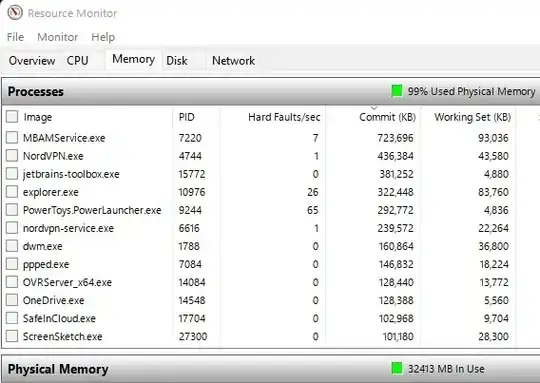540x383 pixels.
Task: Click PID 27300 cell
Action: [x=193, y=336]
